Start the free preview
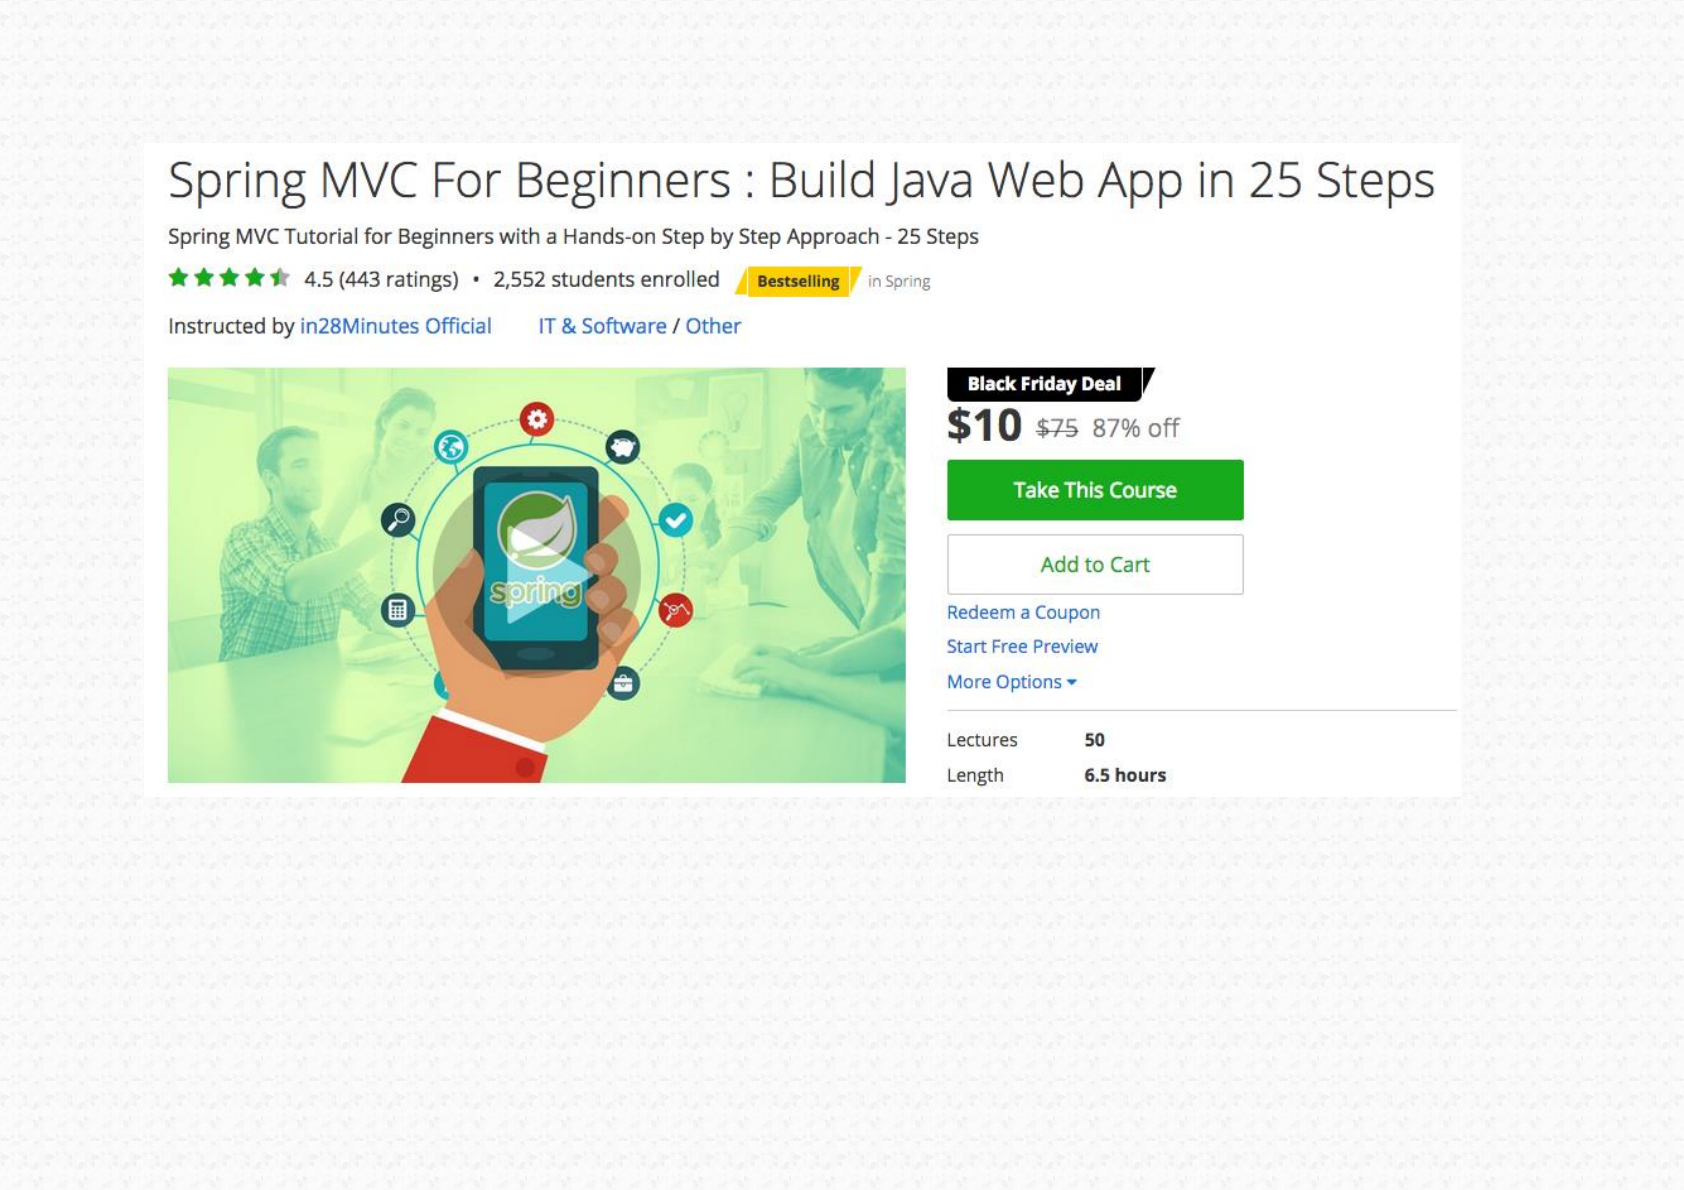 tap(1022, 647)
